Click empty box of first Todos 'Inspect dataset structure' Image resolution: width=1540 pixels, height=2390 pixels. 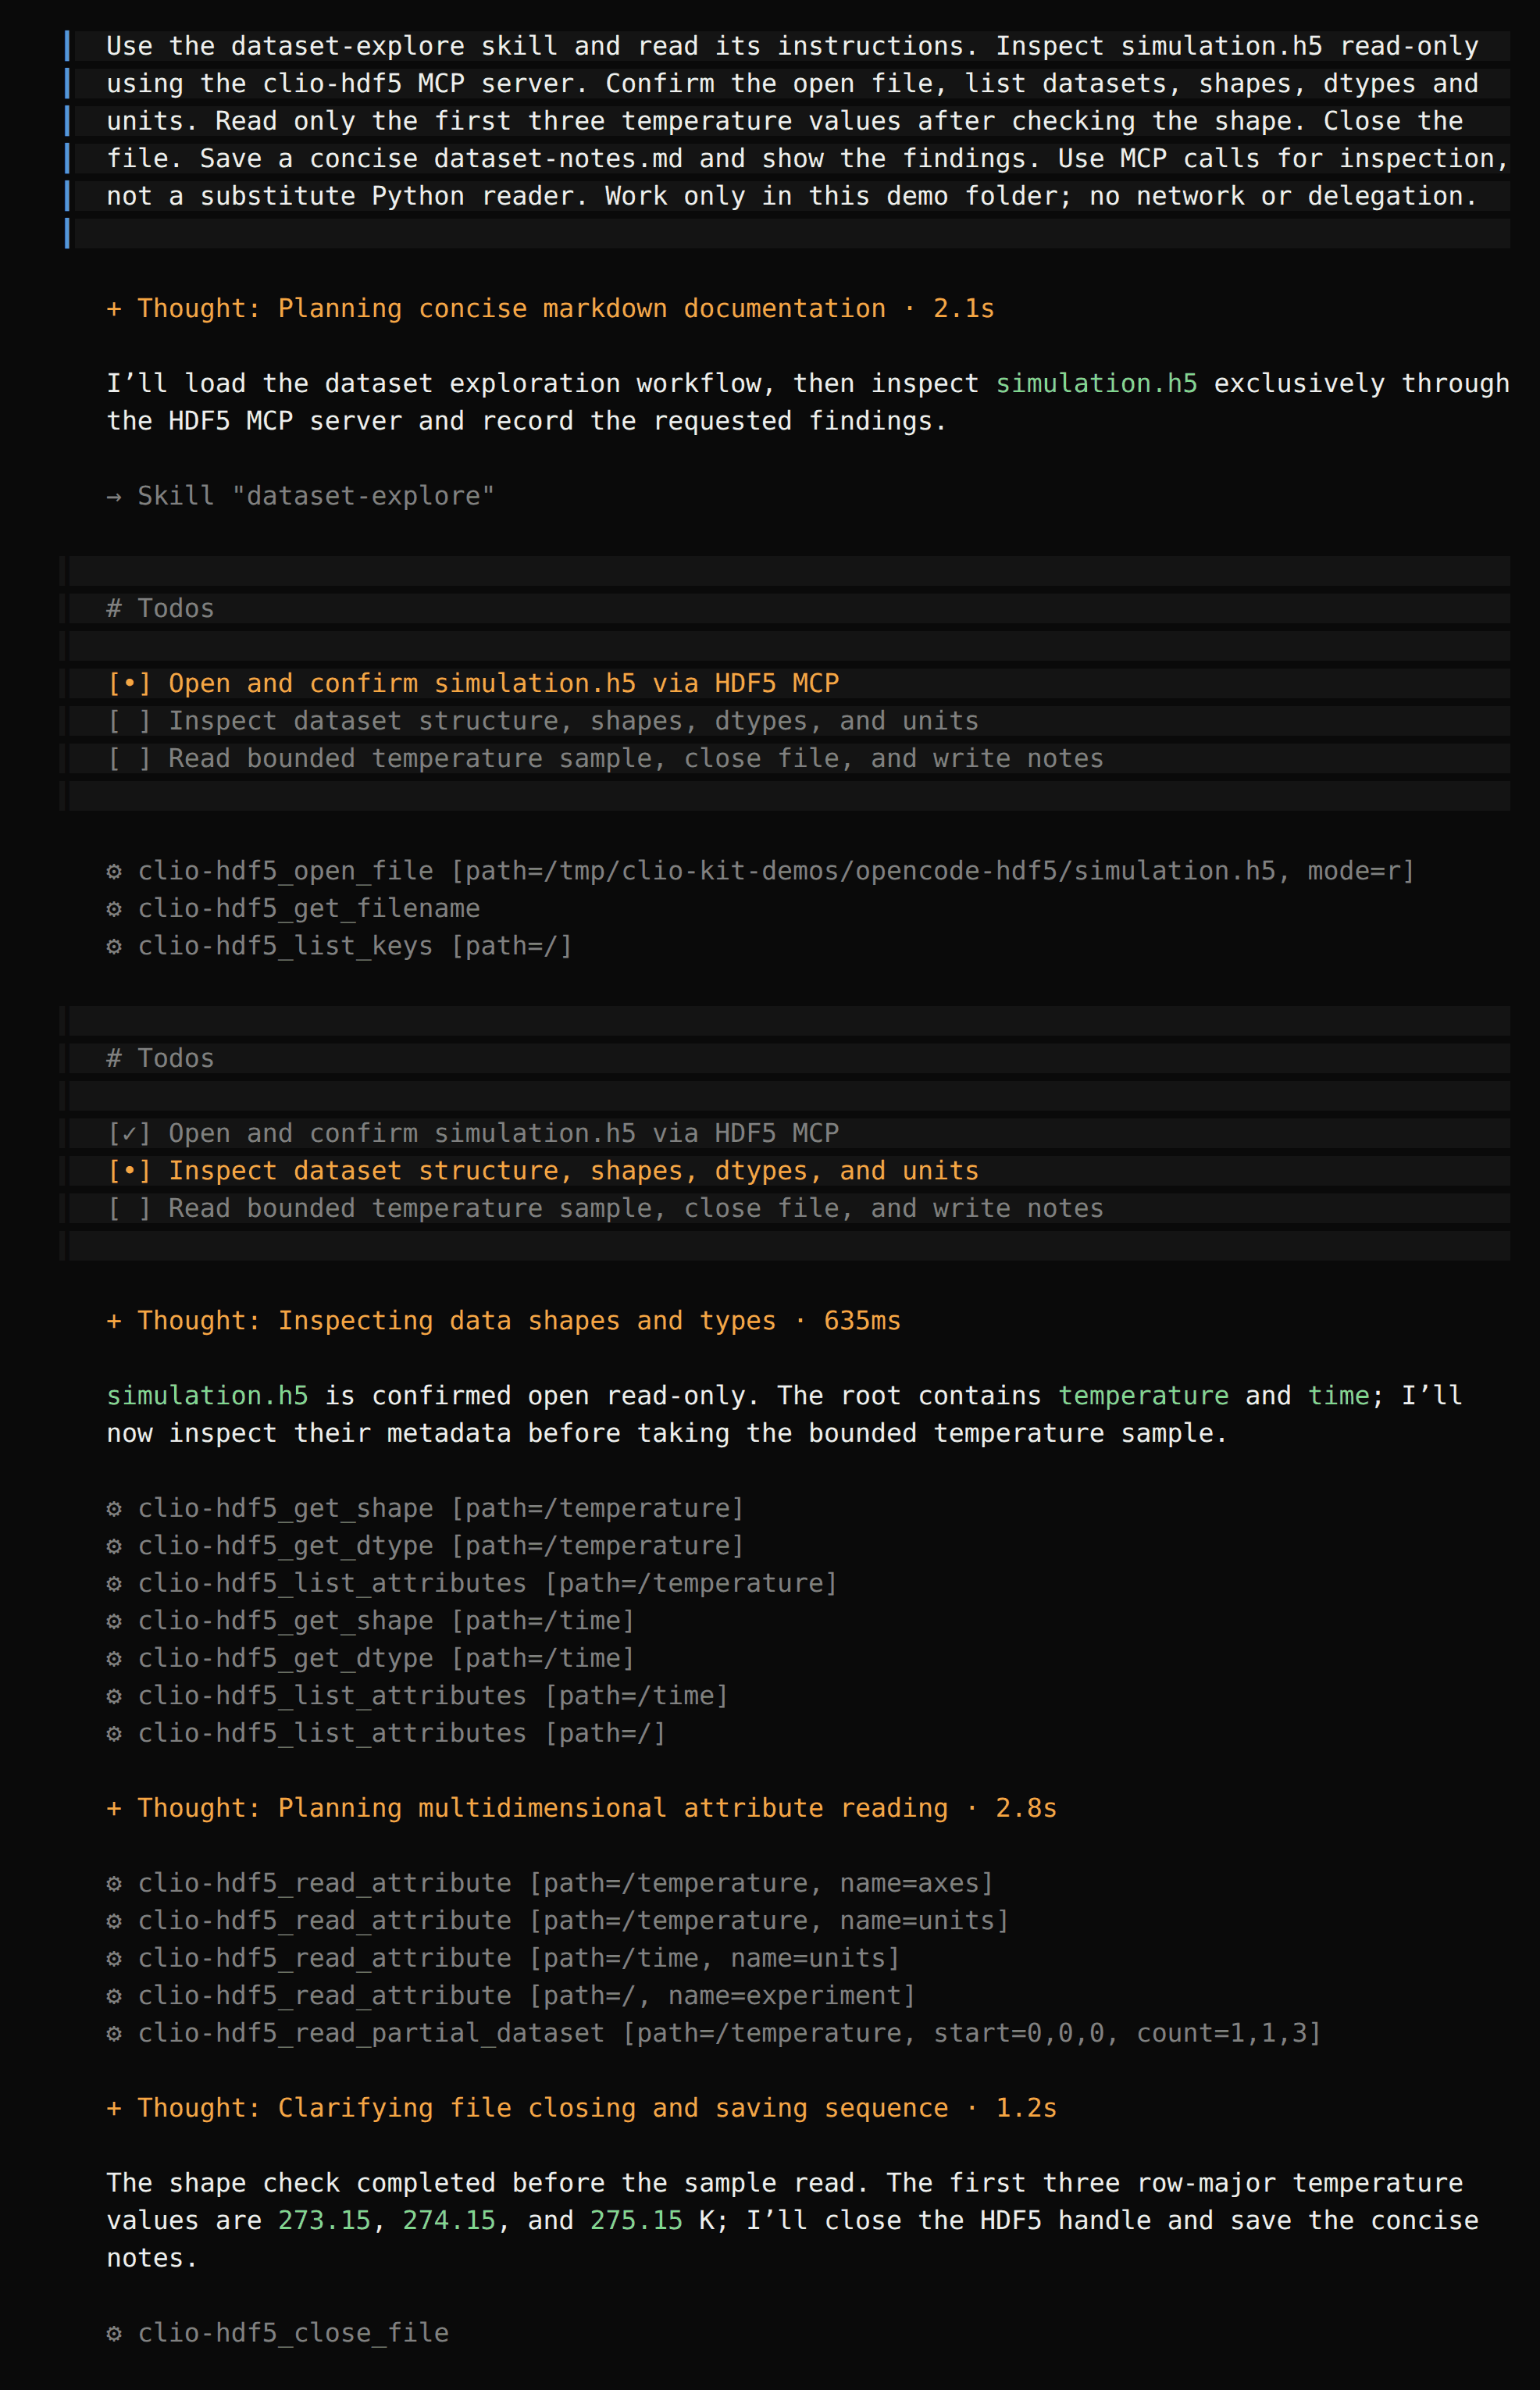[129, 721]
